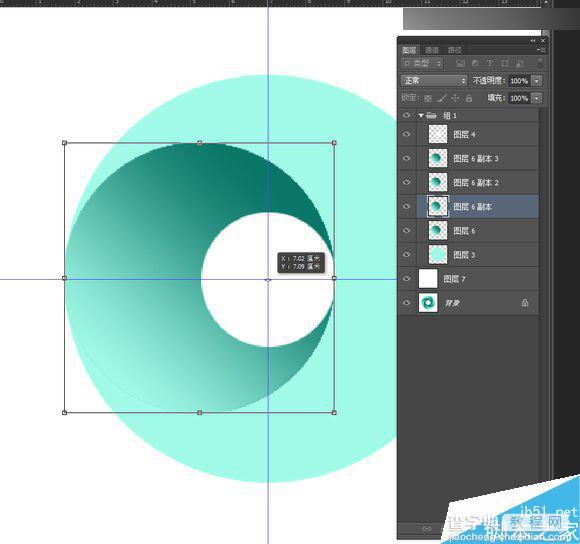Hide the selected 图层 6 副本 layer
Screen dimensions: 580x544
pos(407,206)
